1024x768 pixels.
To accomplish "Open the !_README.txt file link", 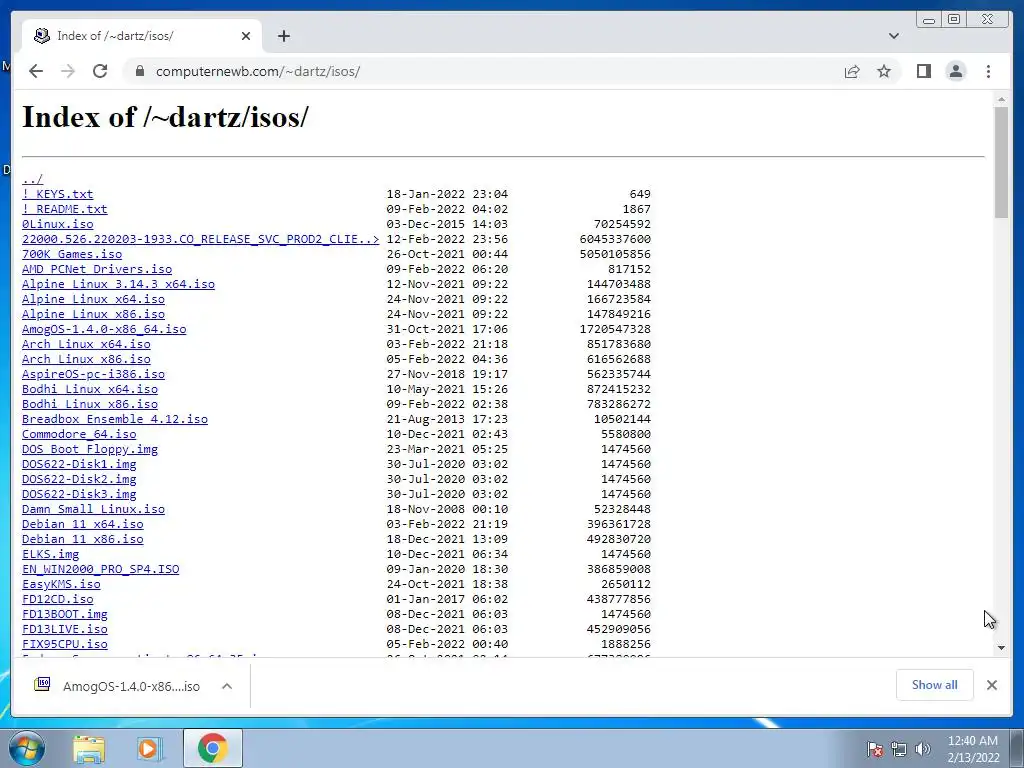I will click(x=65, y=209).
